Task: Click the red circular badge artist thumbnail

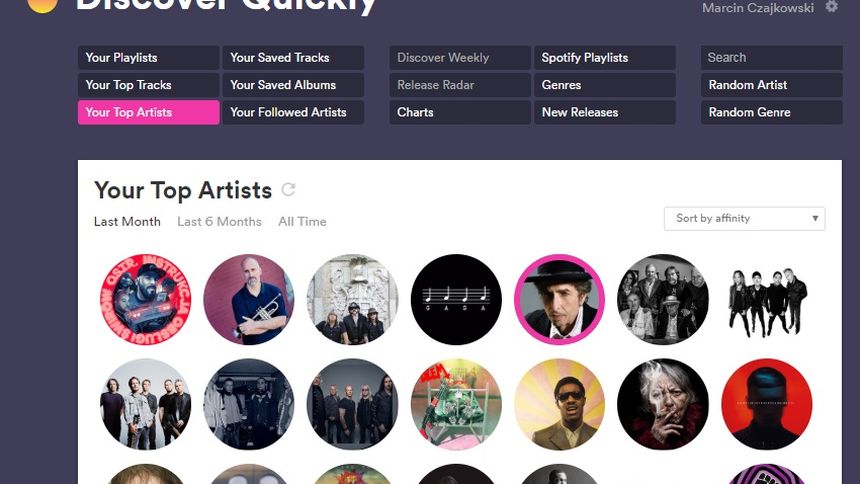Action: tap(145, 299)
